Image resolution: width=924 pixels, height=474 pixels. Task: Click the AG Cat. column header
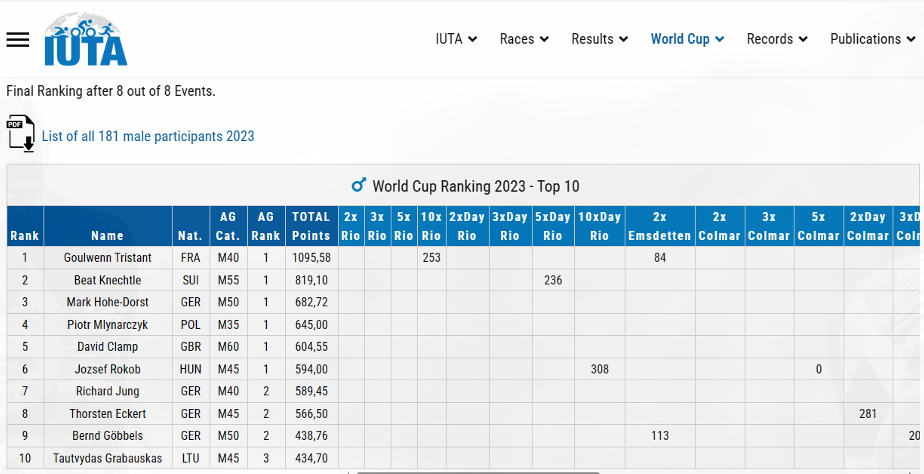pyautogui.click(x=228, y=226)
